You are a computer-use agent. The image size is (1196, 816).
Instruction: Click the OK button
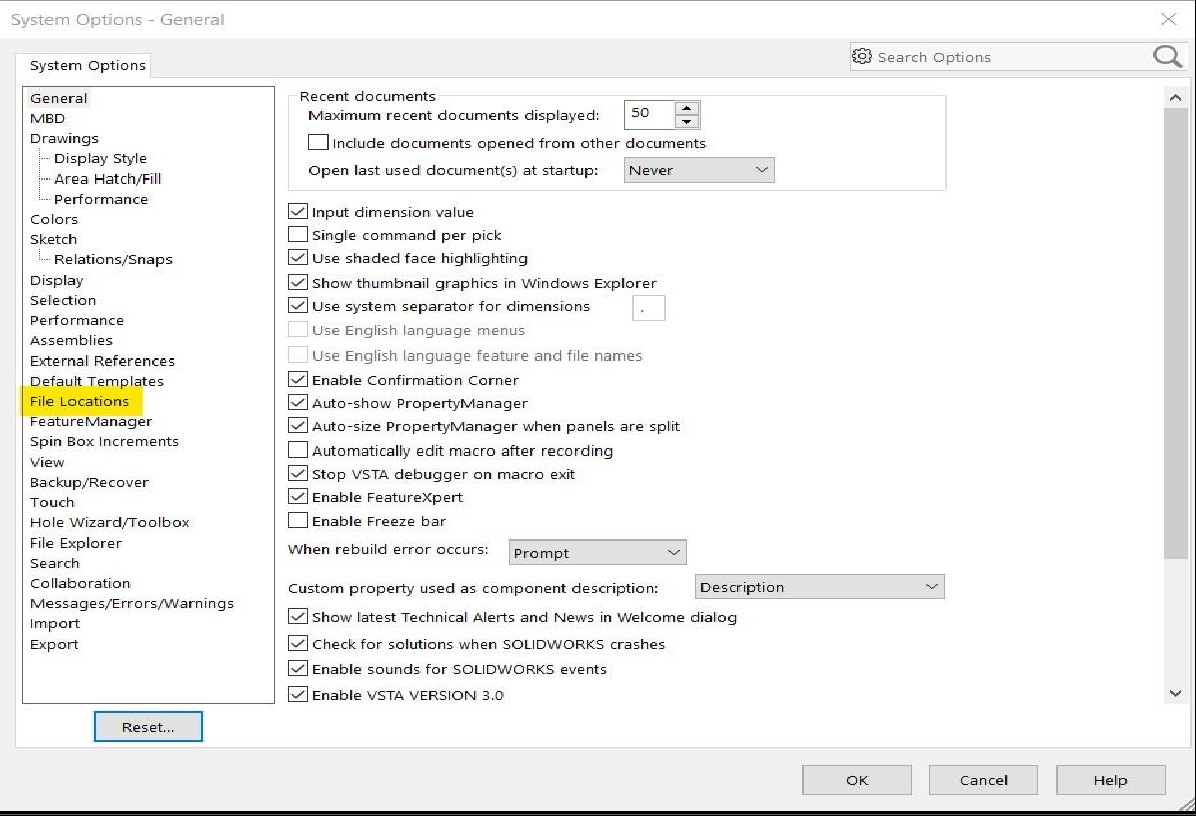point(857,780)
